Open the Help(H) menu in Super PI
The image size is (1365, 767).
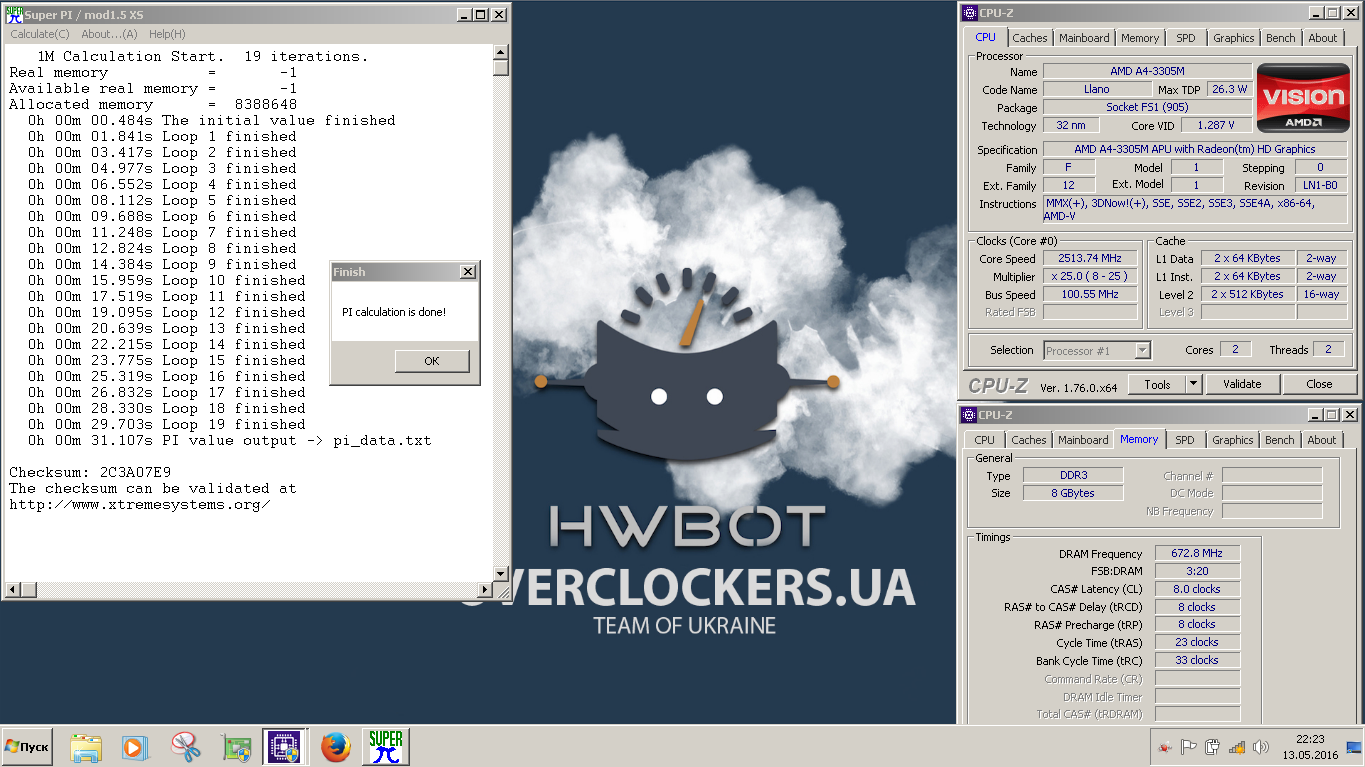click(x=167, y=34)
